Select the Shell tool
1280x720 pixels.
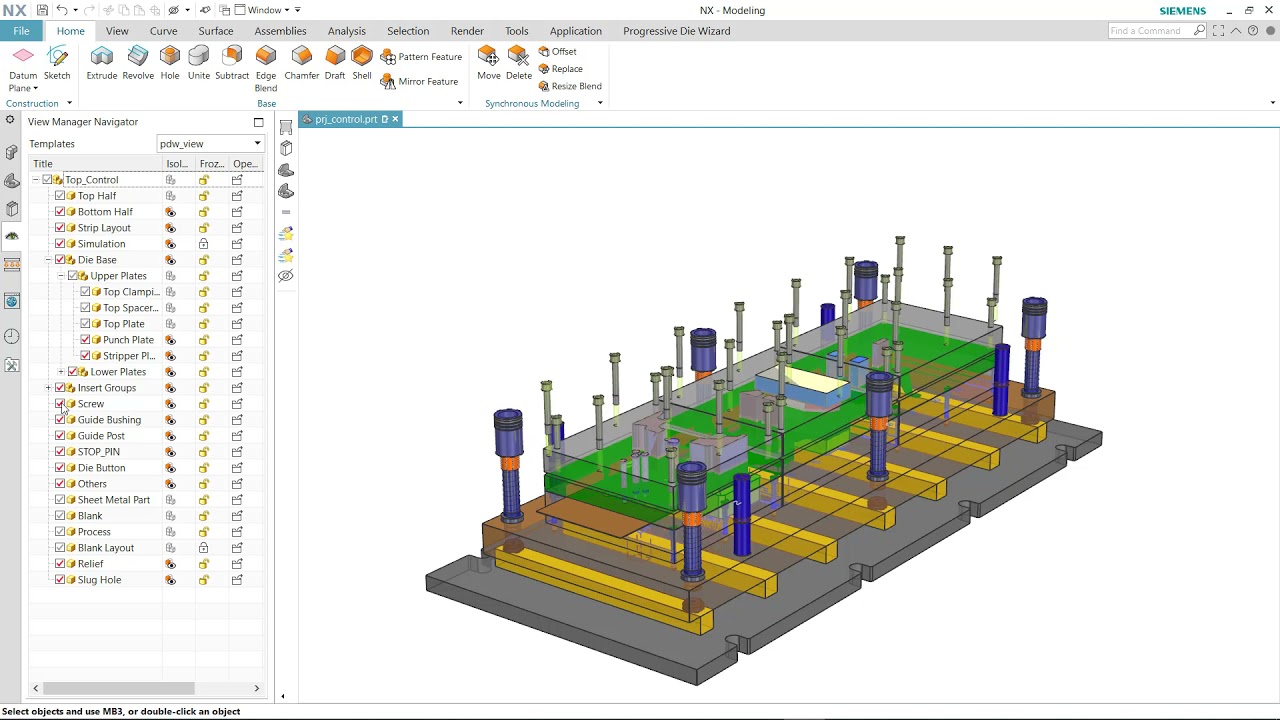pyautogui.click(x=362, y=63)
